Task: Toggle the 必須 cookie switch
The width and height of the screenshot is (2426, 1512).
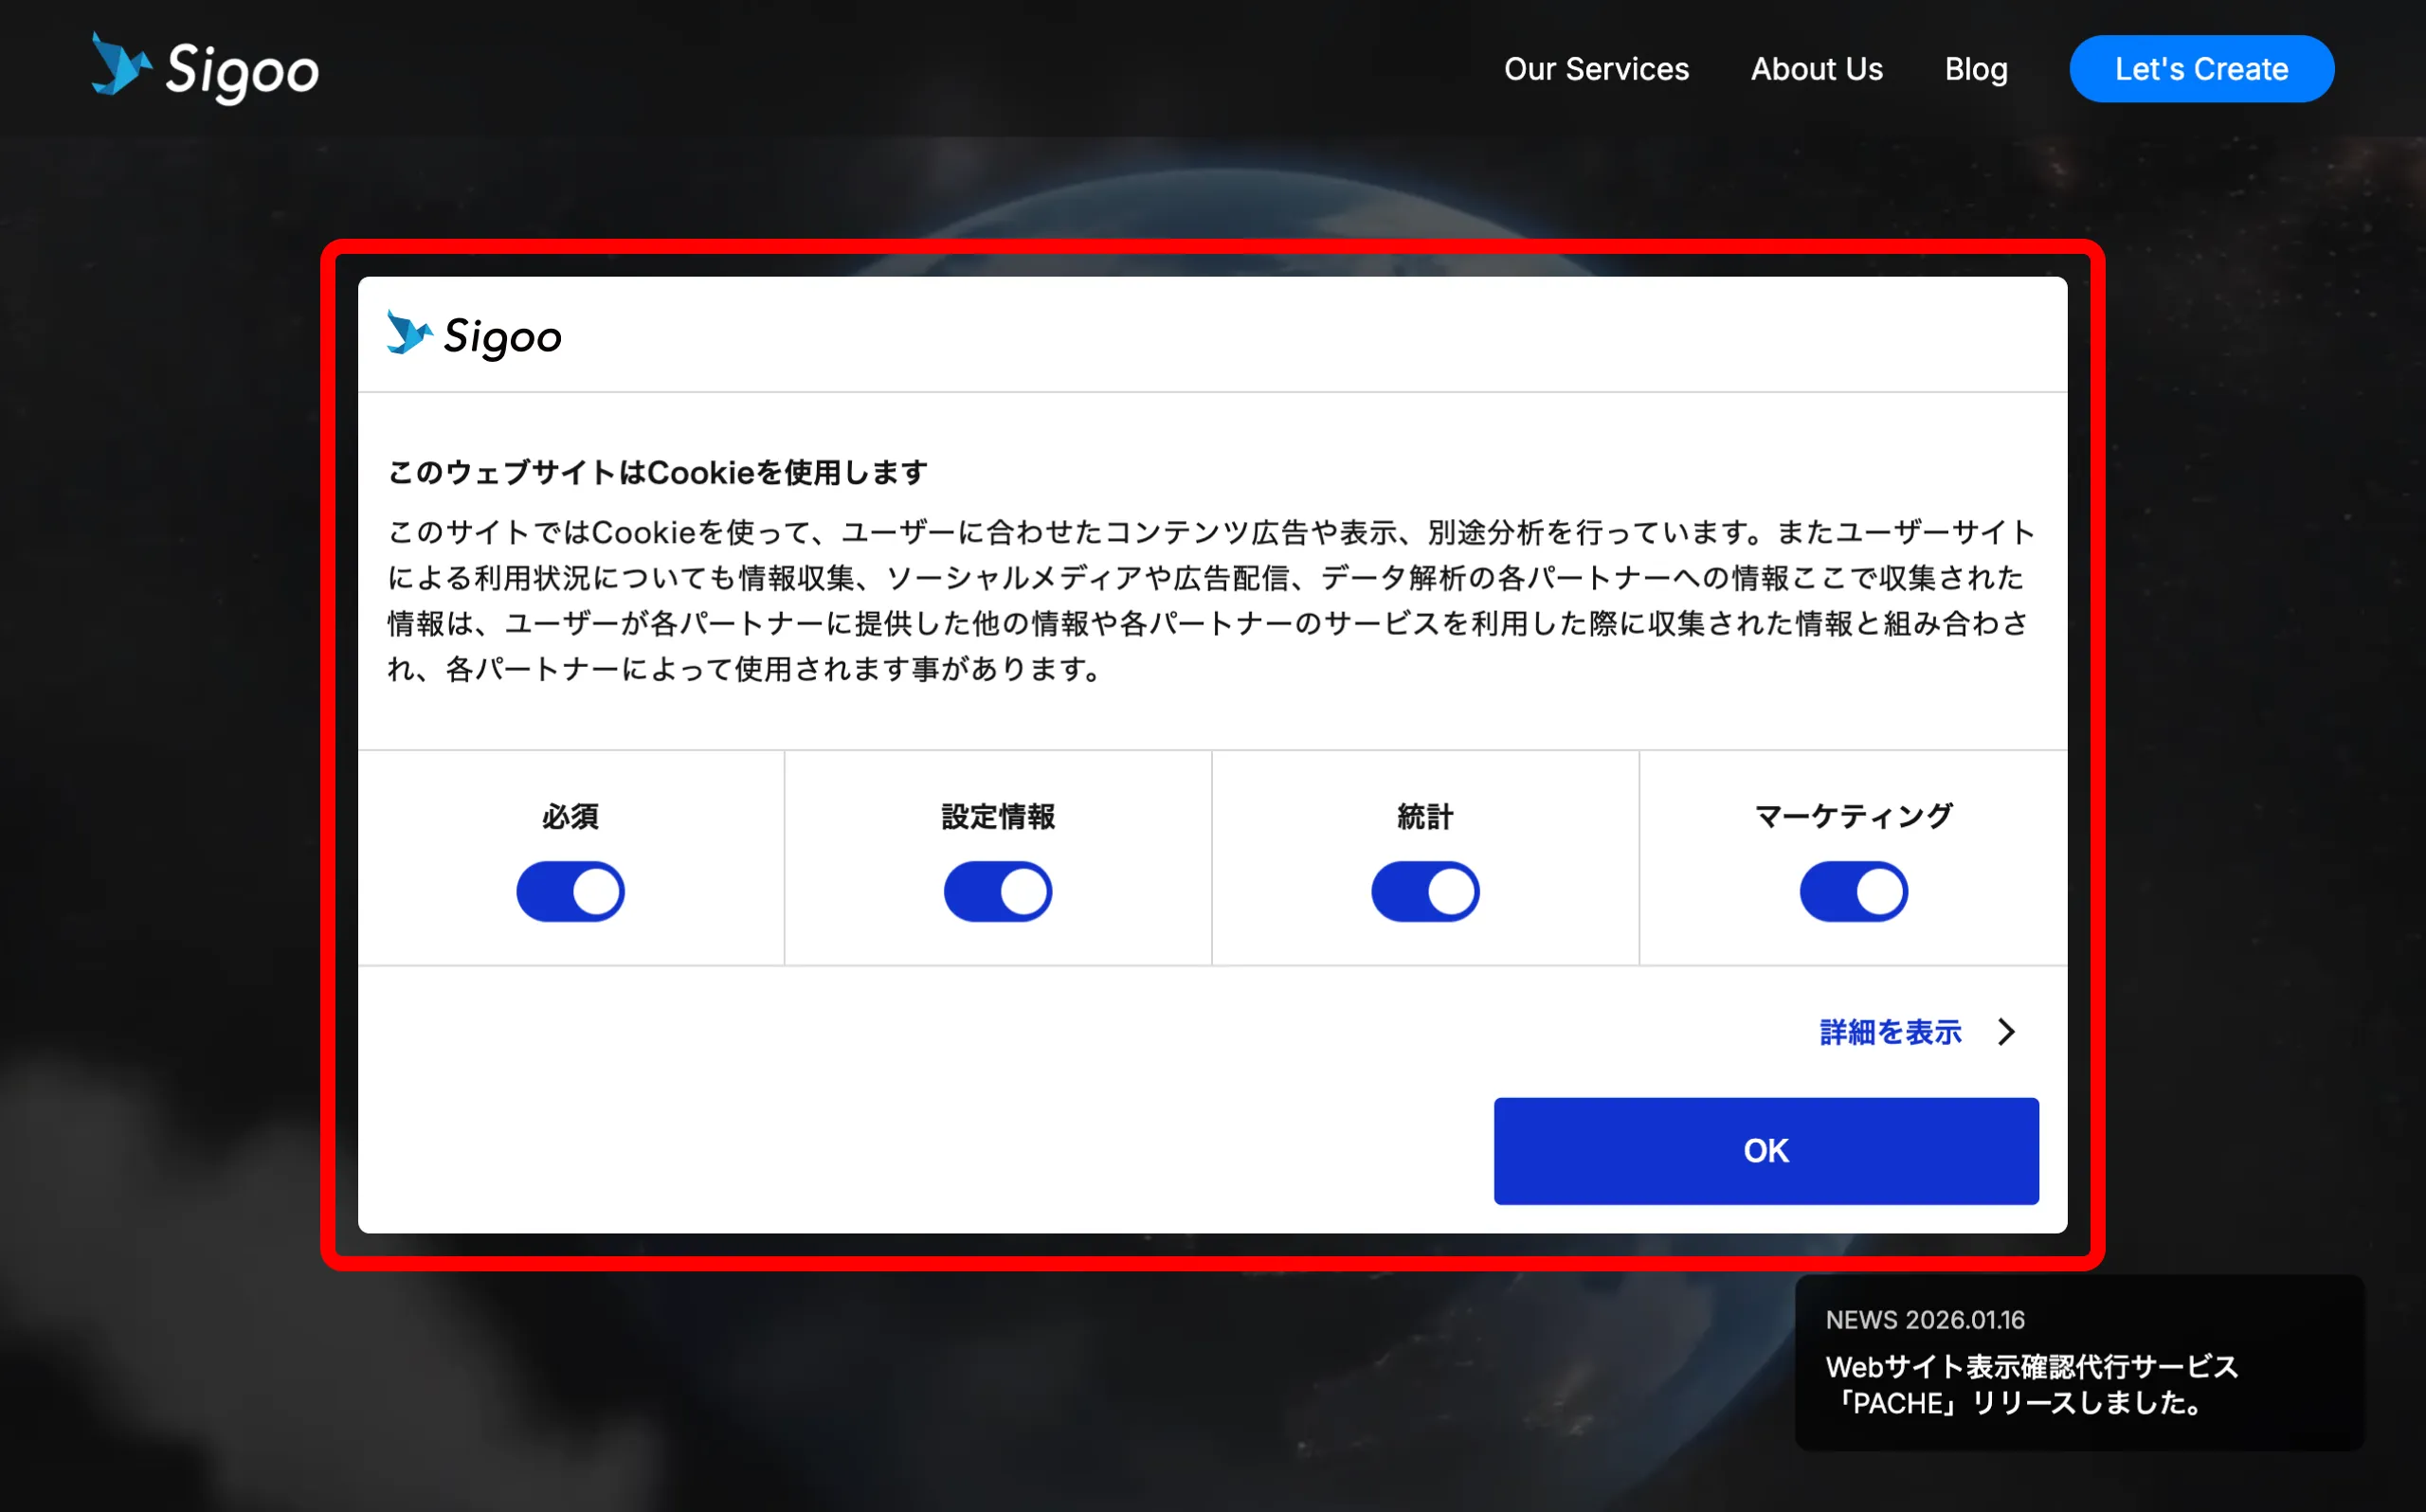Action: coord(570,891)
